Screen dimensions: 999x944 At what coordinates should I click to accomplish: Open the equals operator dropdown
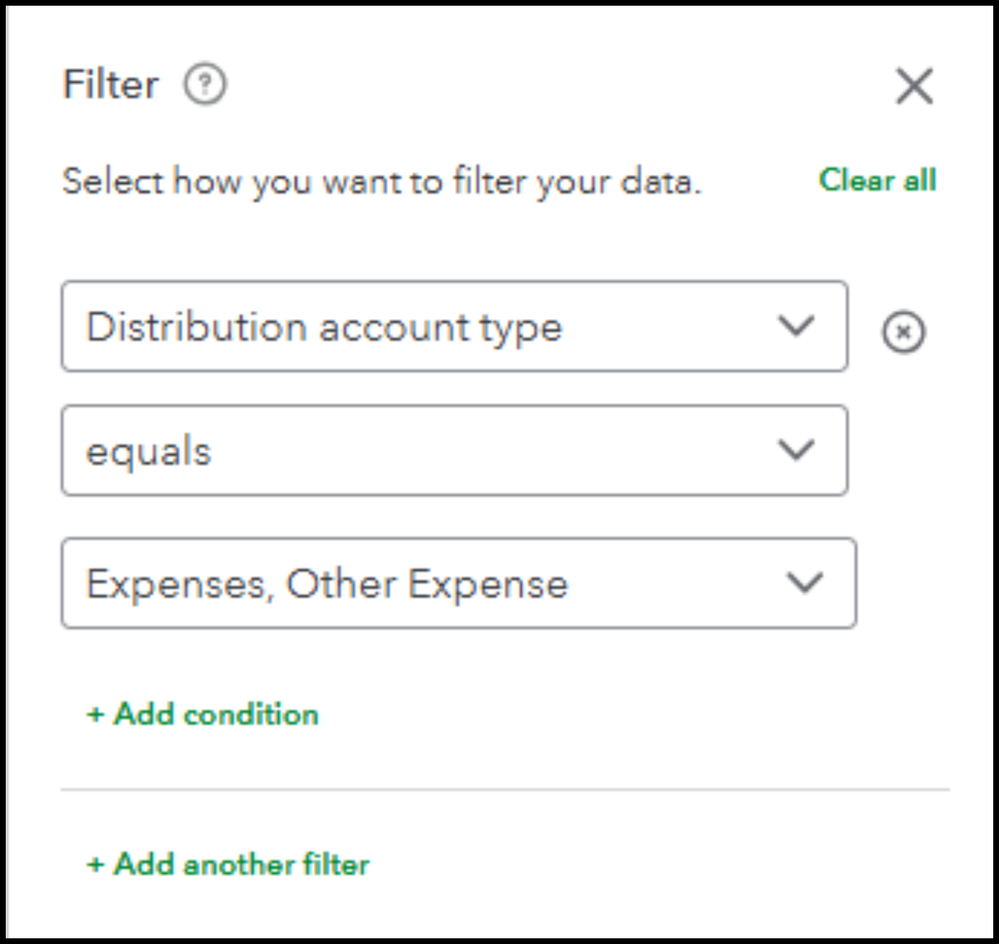pos(454,451)
